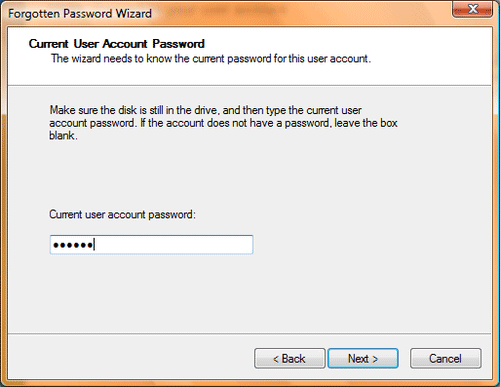Click the separator line below the header
Screen dimensions: 500x387
(x=250, y=85)
